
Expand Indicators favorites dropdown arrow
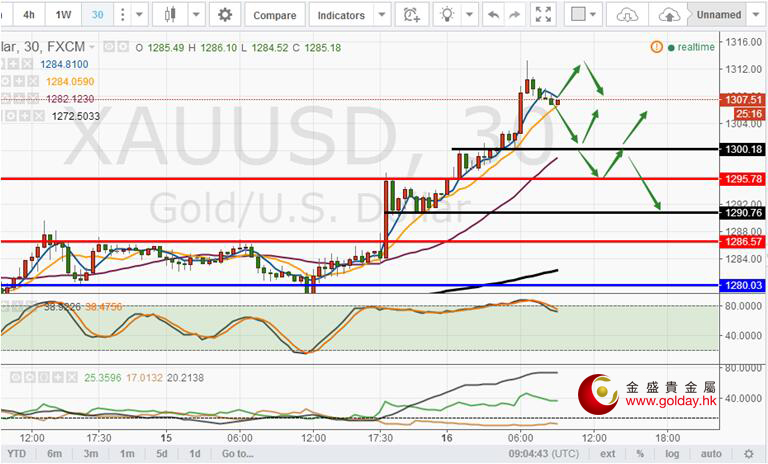click(x=382, y=15)
